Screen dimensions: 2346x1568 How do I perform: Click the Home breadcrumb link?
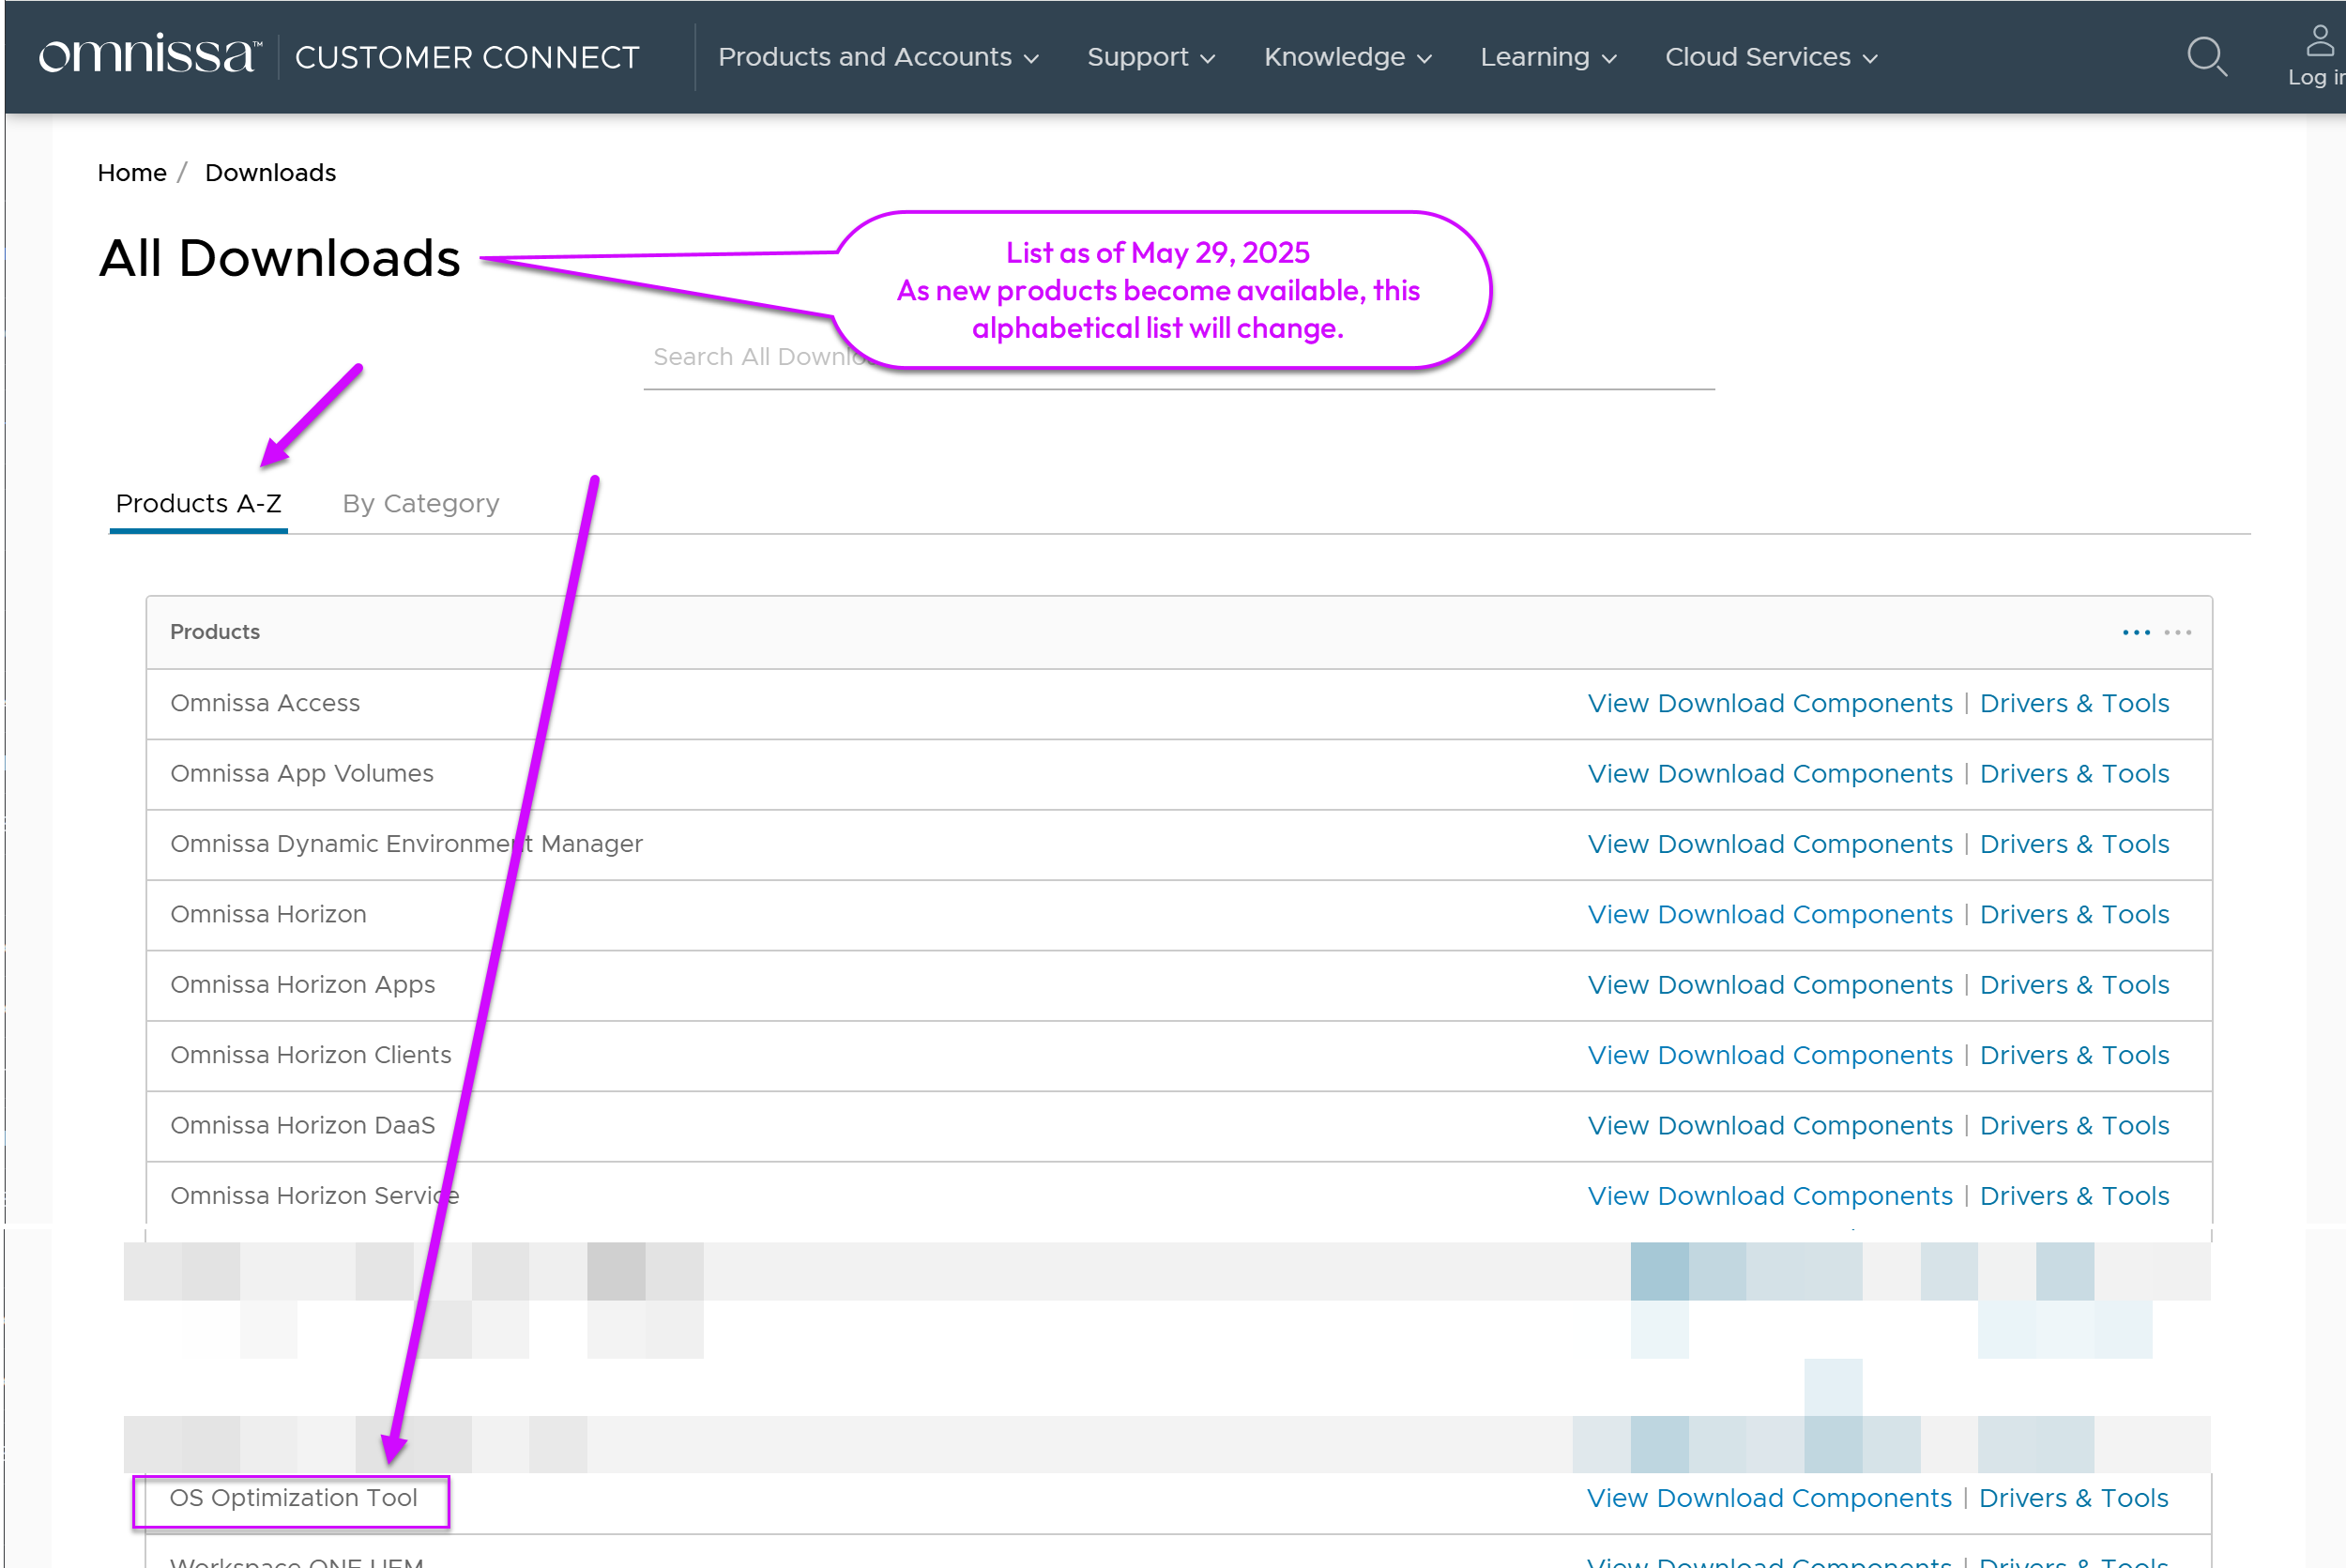click(132, 173)
